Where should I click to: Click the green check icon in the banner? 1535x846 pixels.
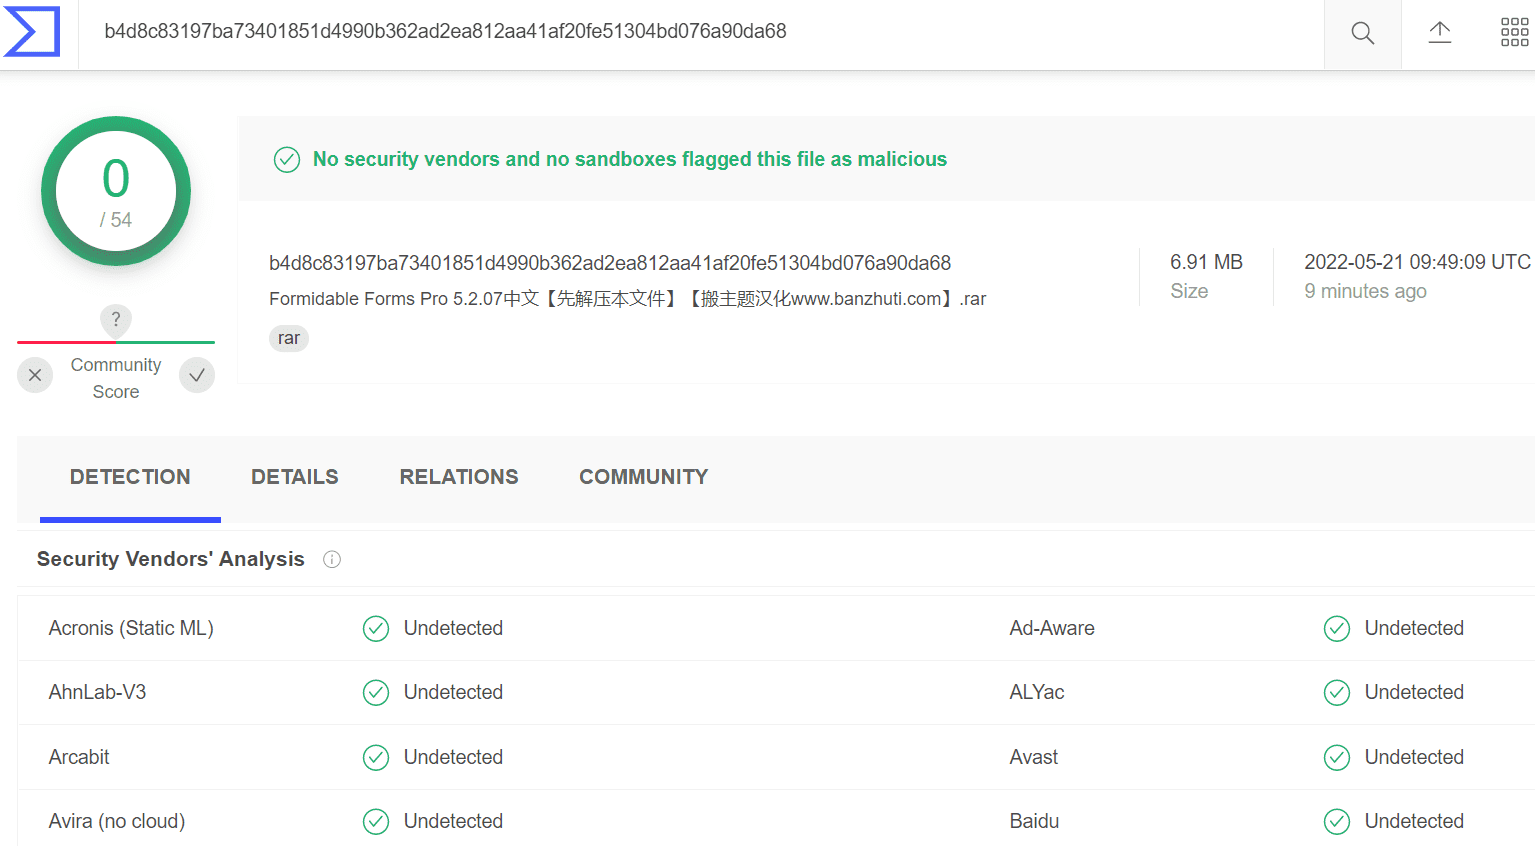(x=287, y=159)
